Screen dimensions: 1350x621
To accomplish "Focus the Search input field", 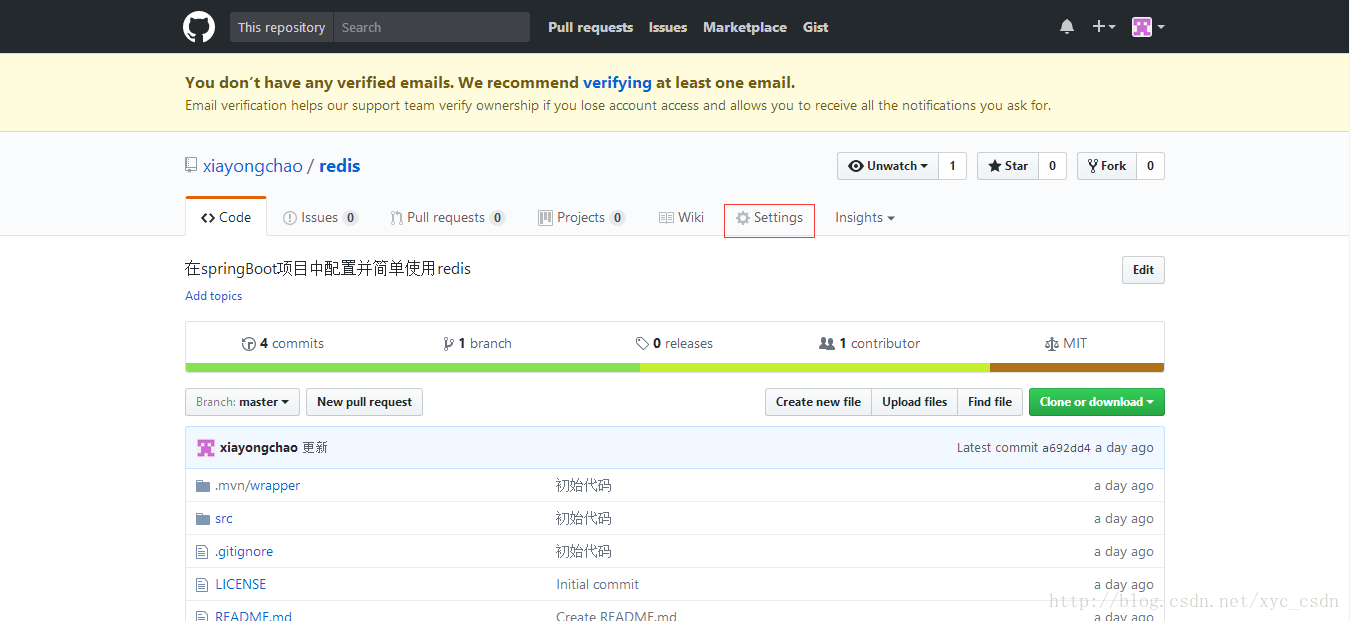I will coord(432,27).
